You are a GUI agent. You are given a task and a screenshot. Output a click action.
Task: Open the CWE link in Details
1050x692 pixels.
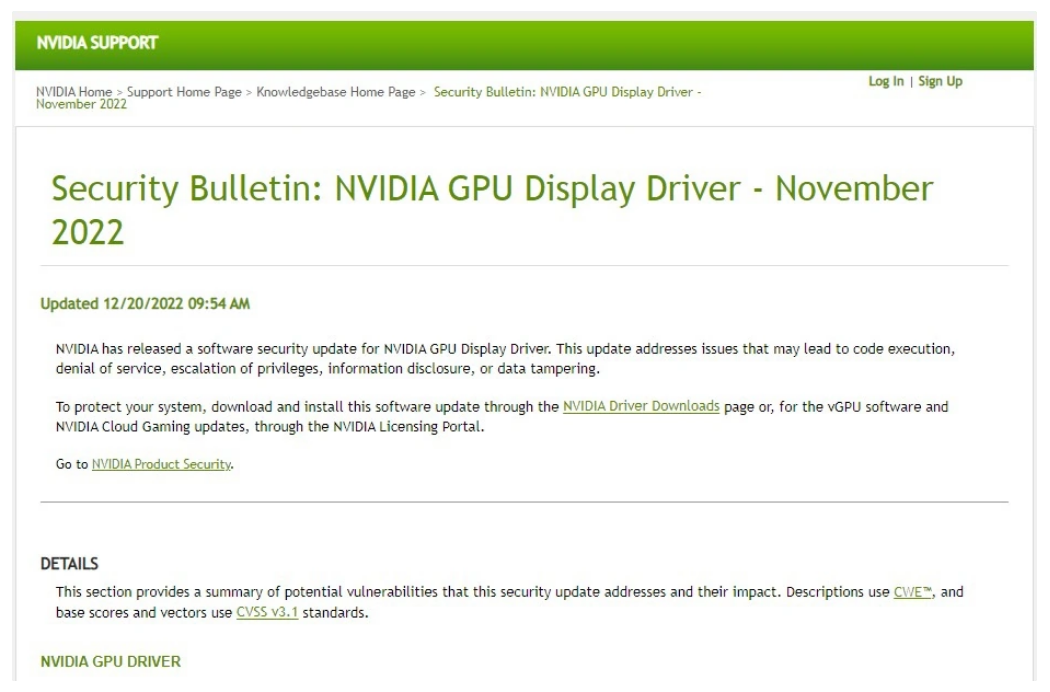click(x=913, y=592)
